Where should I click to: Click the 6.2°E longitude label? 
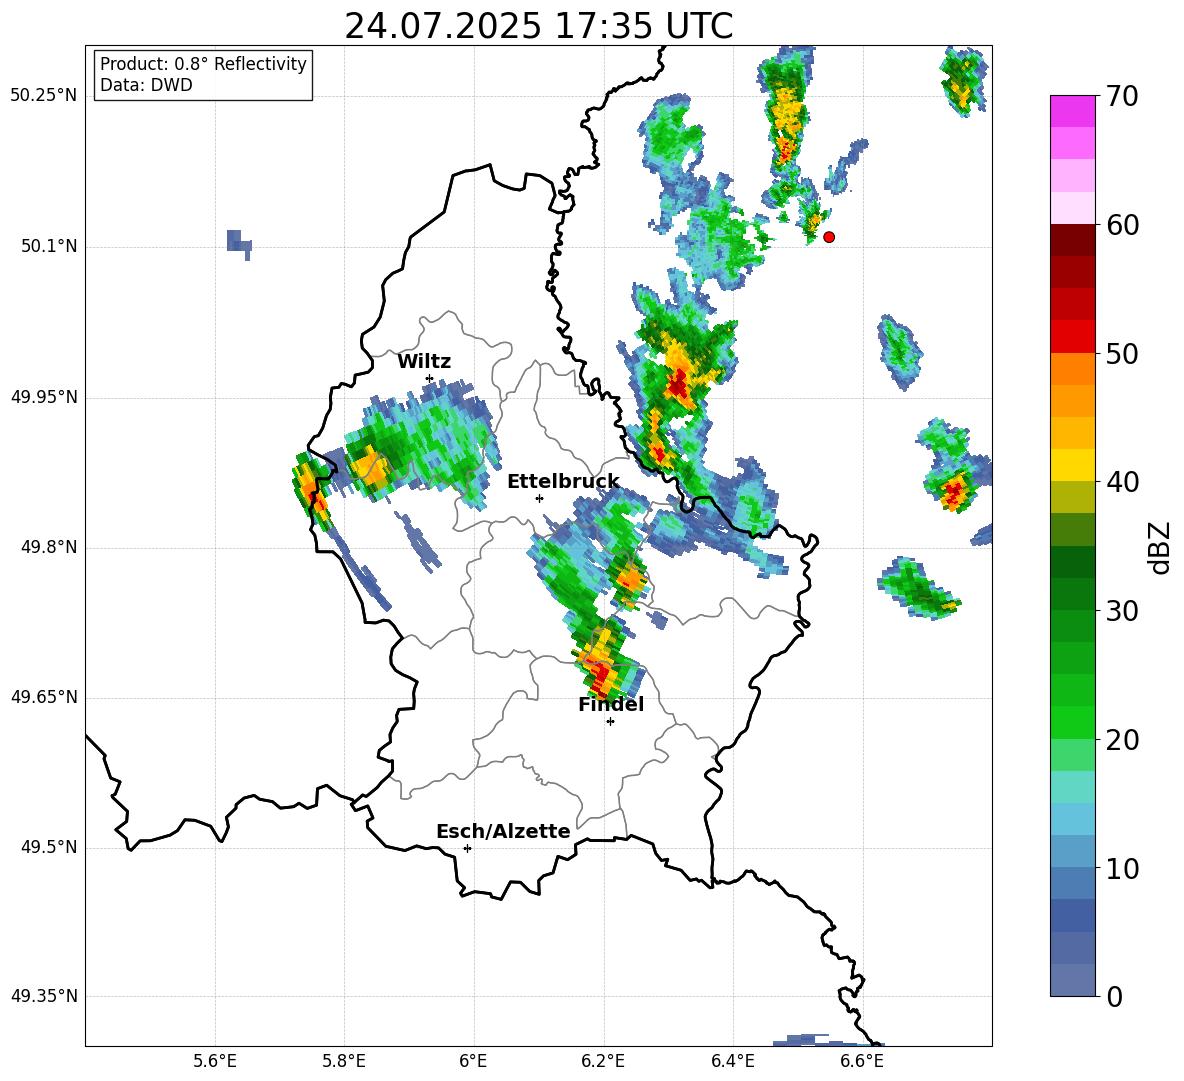603,1061
